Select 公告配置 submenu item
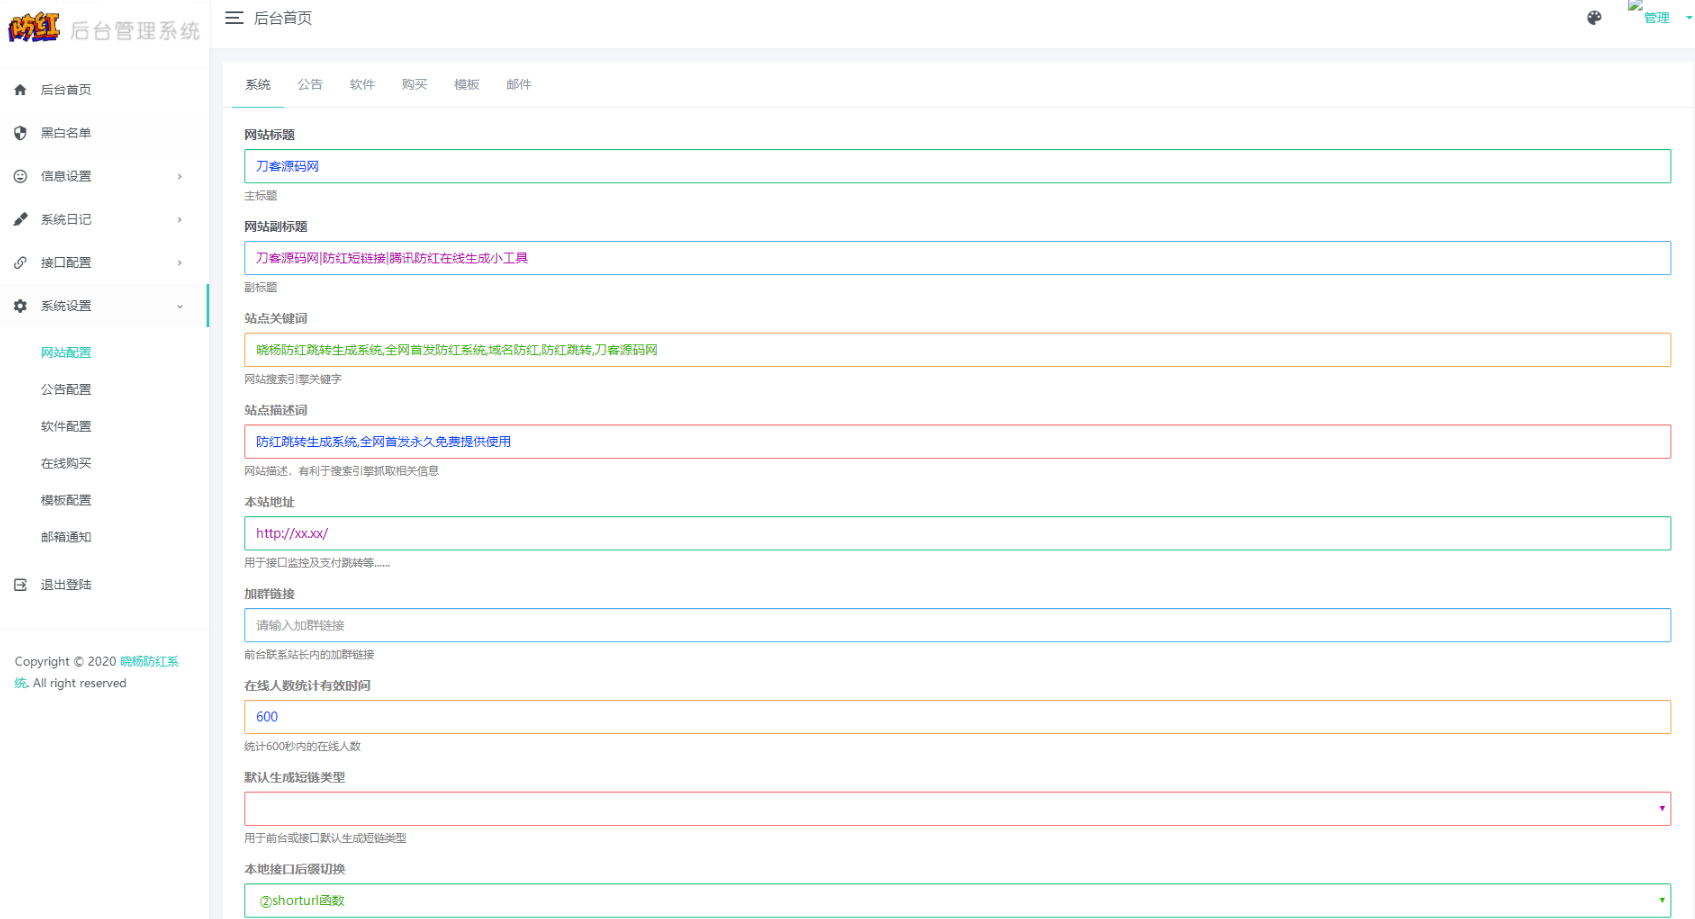The image size is (1695, 919). [66, 390]
